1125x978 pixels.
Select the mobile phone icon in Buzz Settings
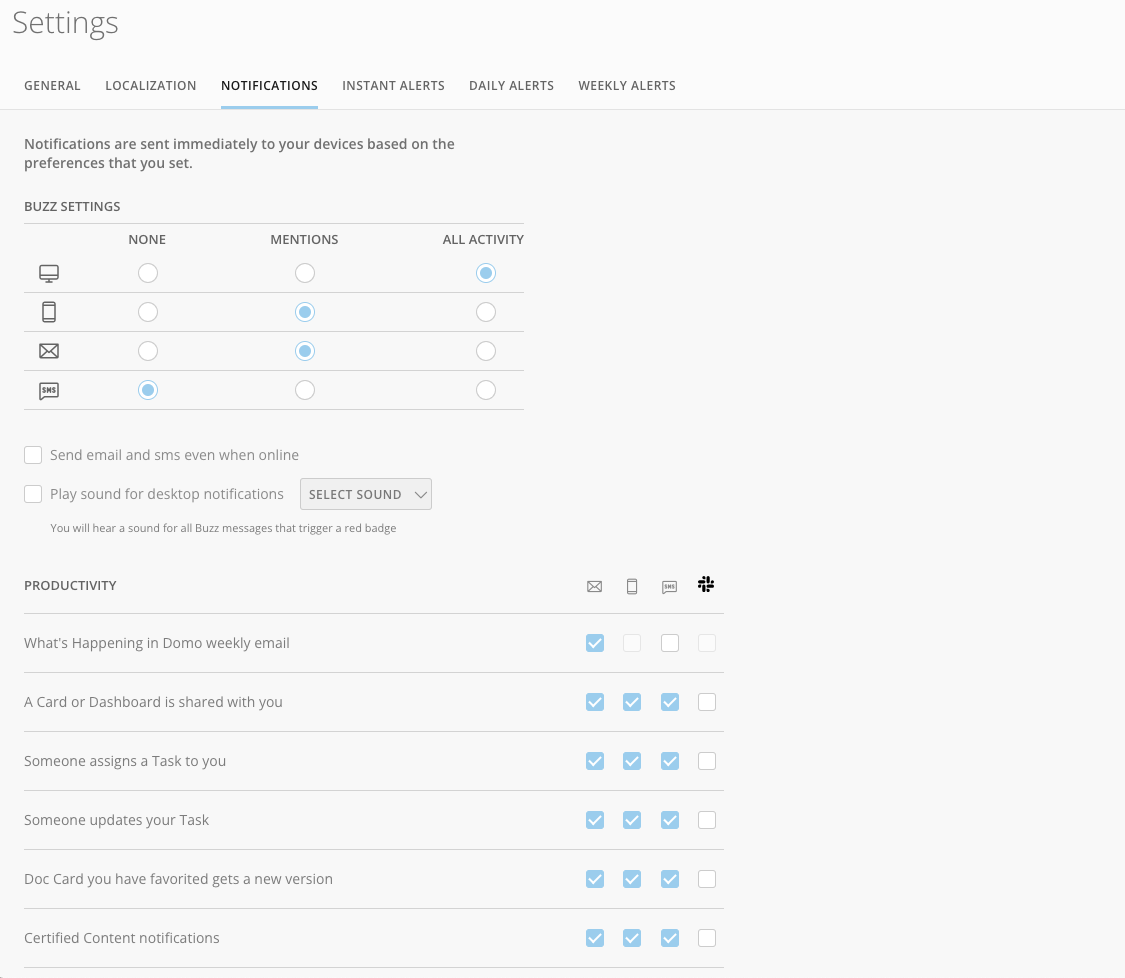[x=48, y=311]
